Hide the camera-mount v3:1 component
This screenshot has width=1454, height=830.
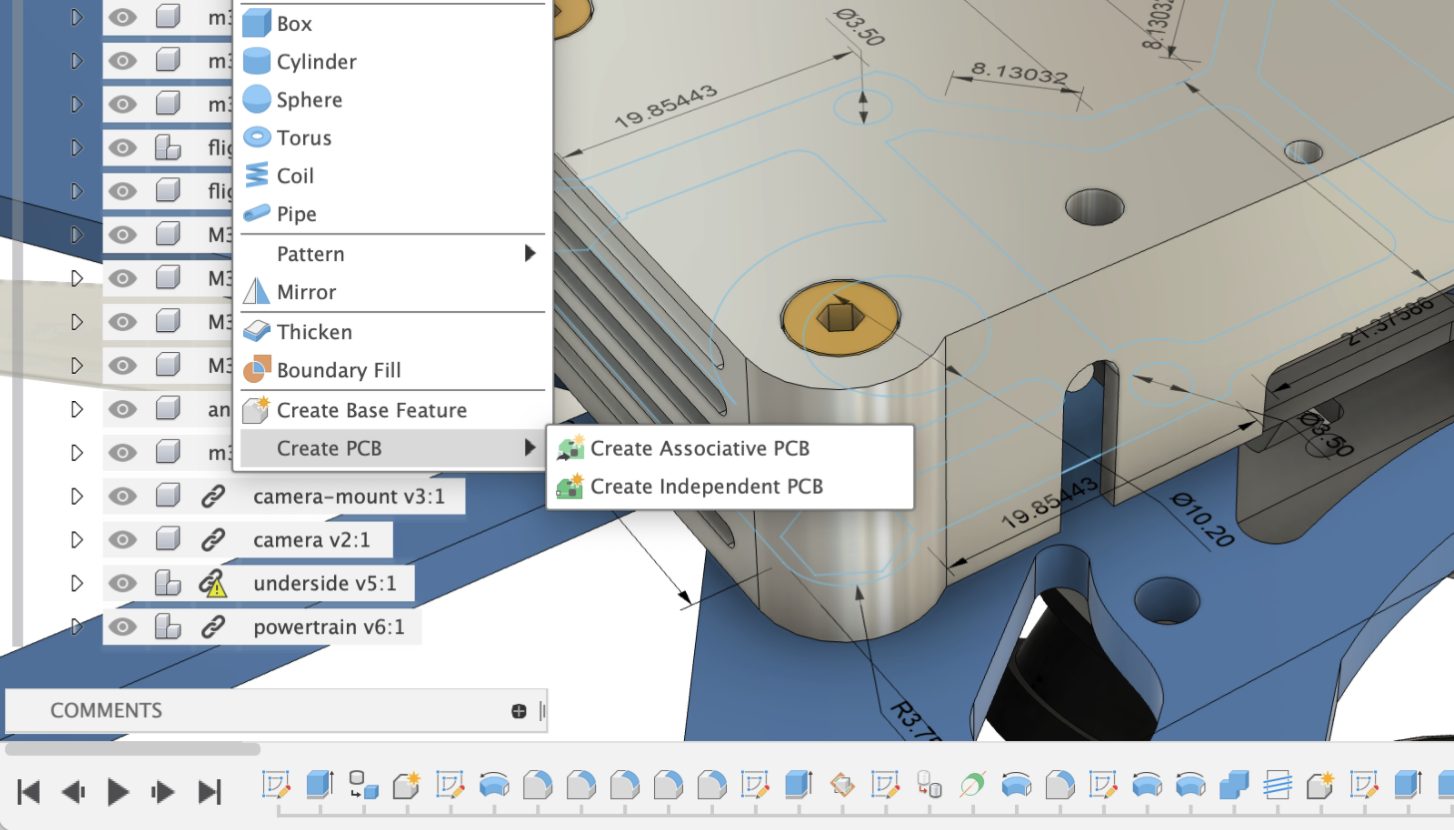tap(122, 496)
